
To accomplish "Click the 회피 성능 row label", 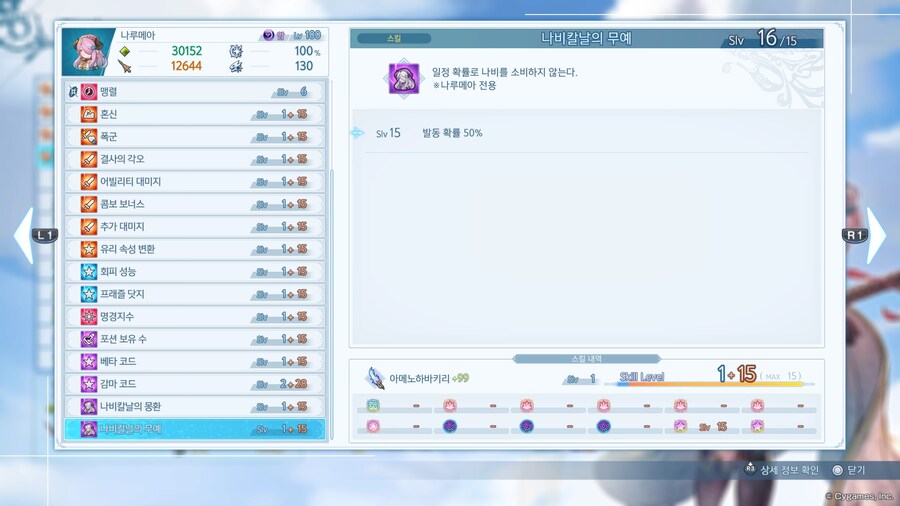I will (118, 271).
